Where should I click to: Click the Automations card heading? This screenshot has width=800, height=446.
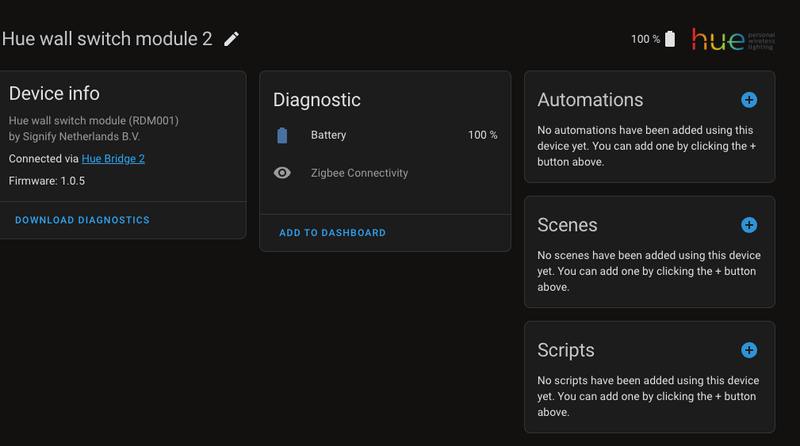[x=590, y=100]
